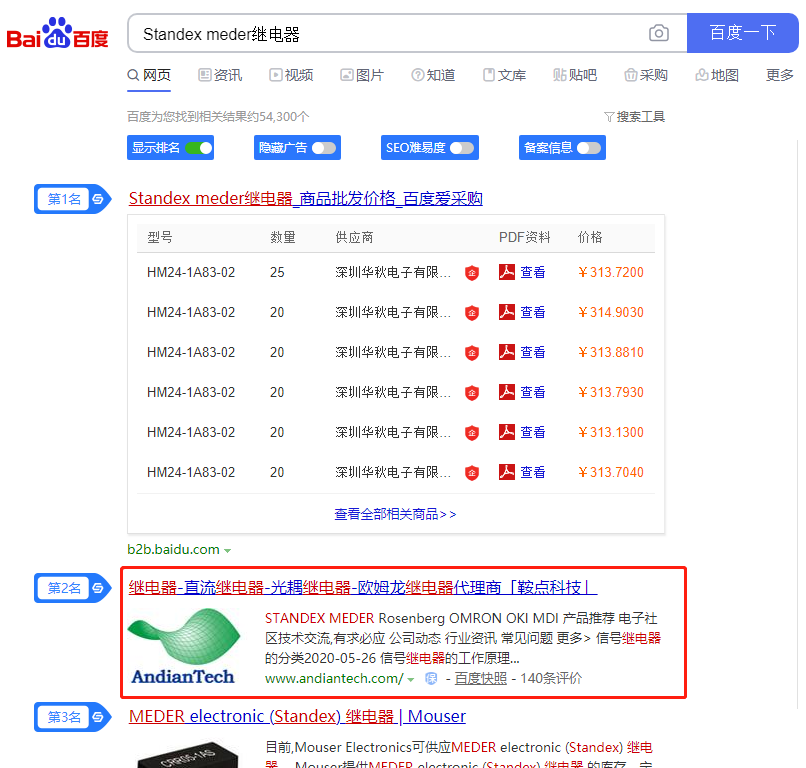Click 查看 link in the ¥313.7200 row
The image size is (806, 768).
coord(533,272)
